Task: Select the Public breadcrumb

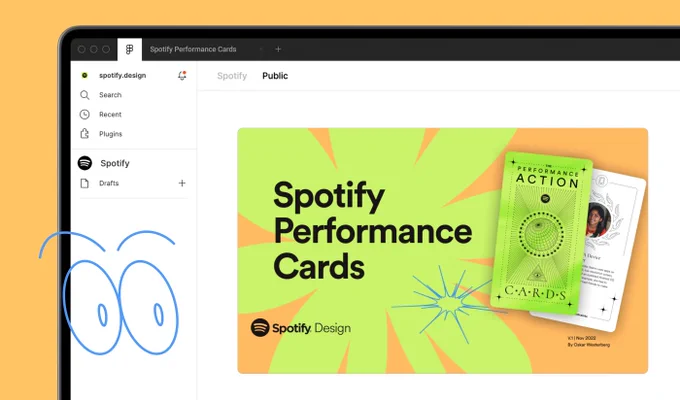Action: pyautogui.click(x=275, y=76)
